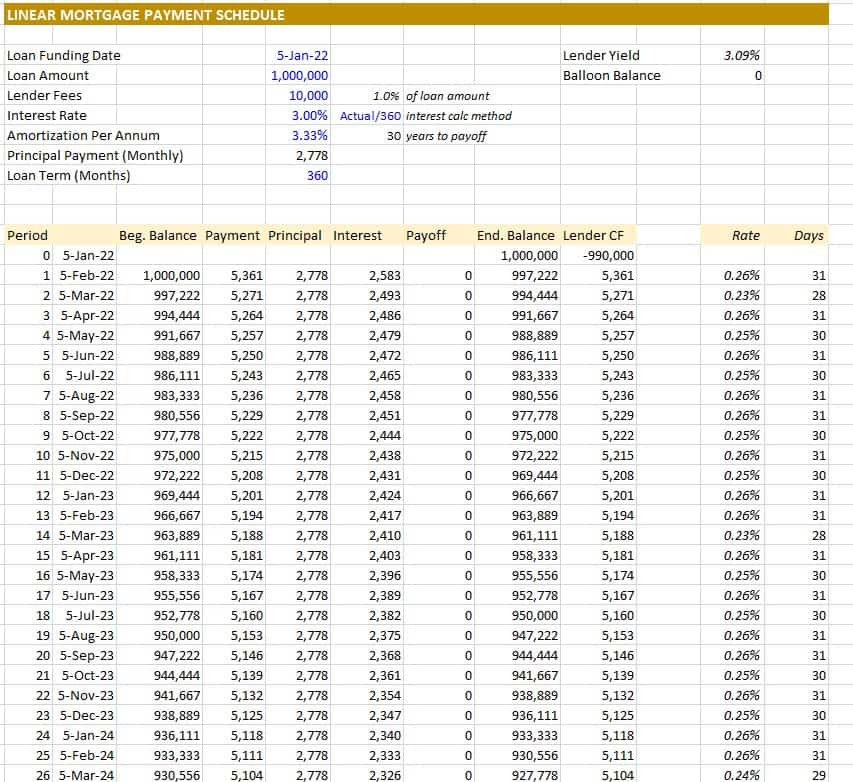Select the date cell 5-Jan-23

(88, 496)
